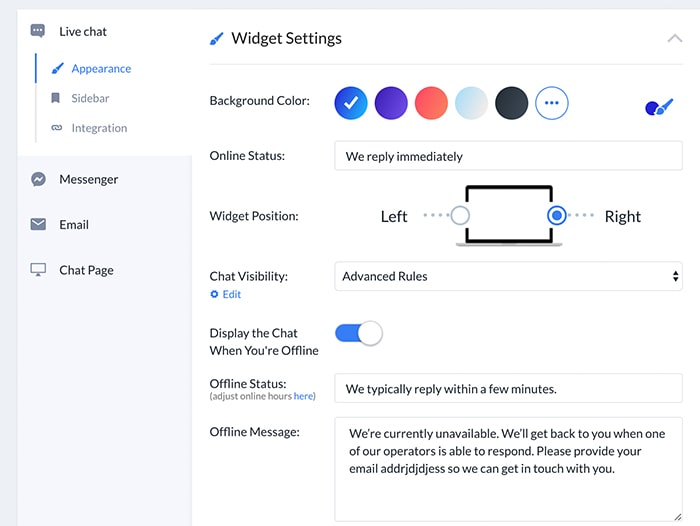This screenshot has height=526, width=700.
Task: Click the Messenger icon in sidebar
Action: click(38, 179)
